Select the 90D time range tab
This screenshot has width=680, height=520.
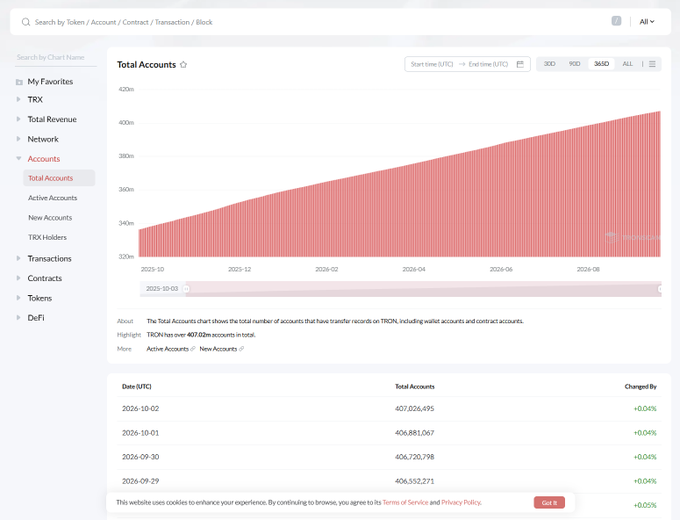(575, 64)
